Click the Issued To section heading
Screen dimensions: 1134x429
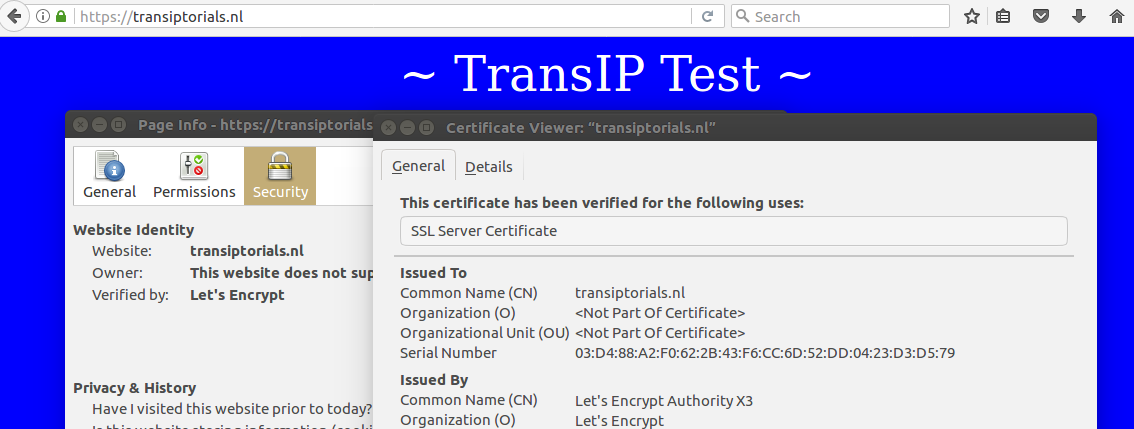(x=433, y=273)
